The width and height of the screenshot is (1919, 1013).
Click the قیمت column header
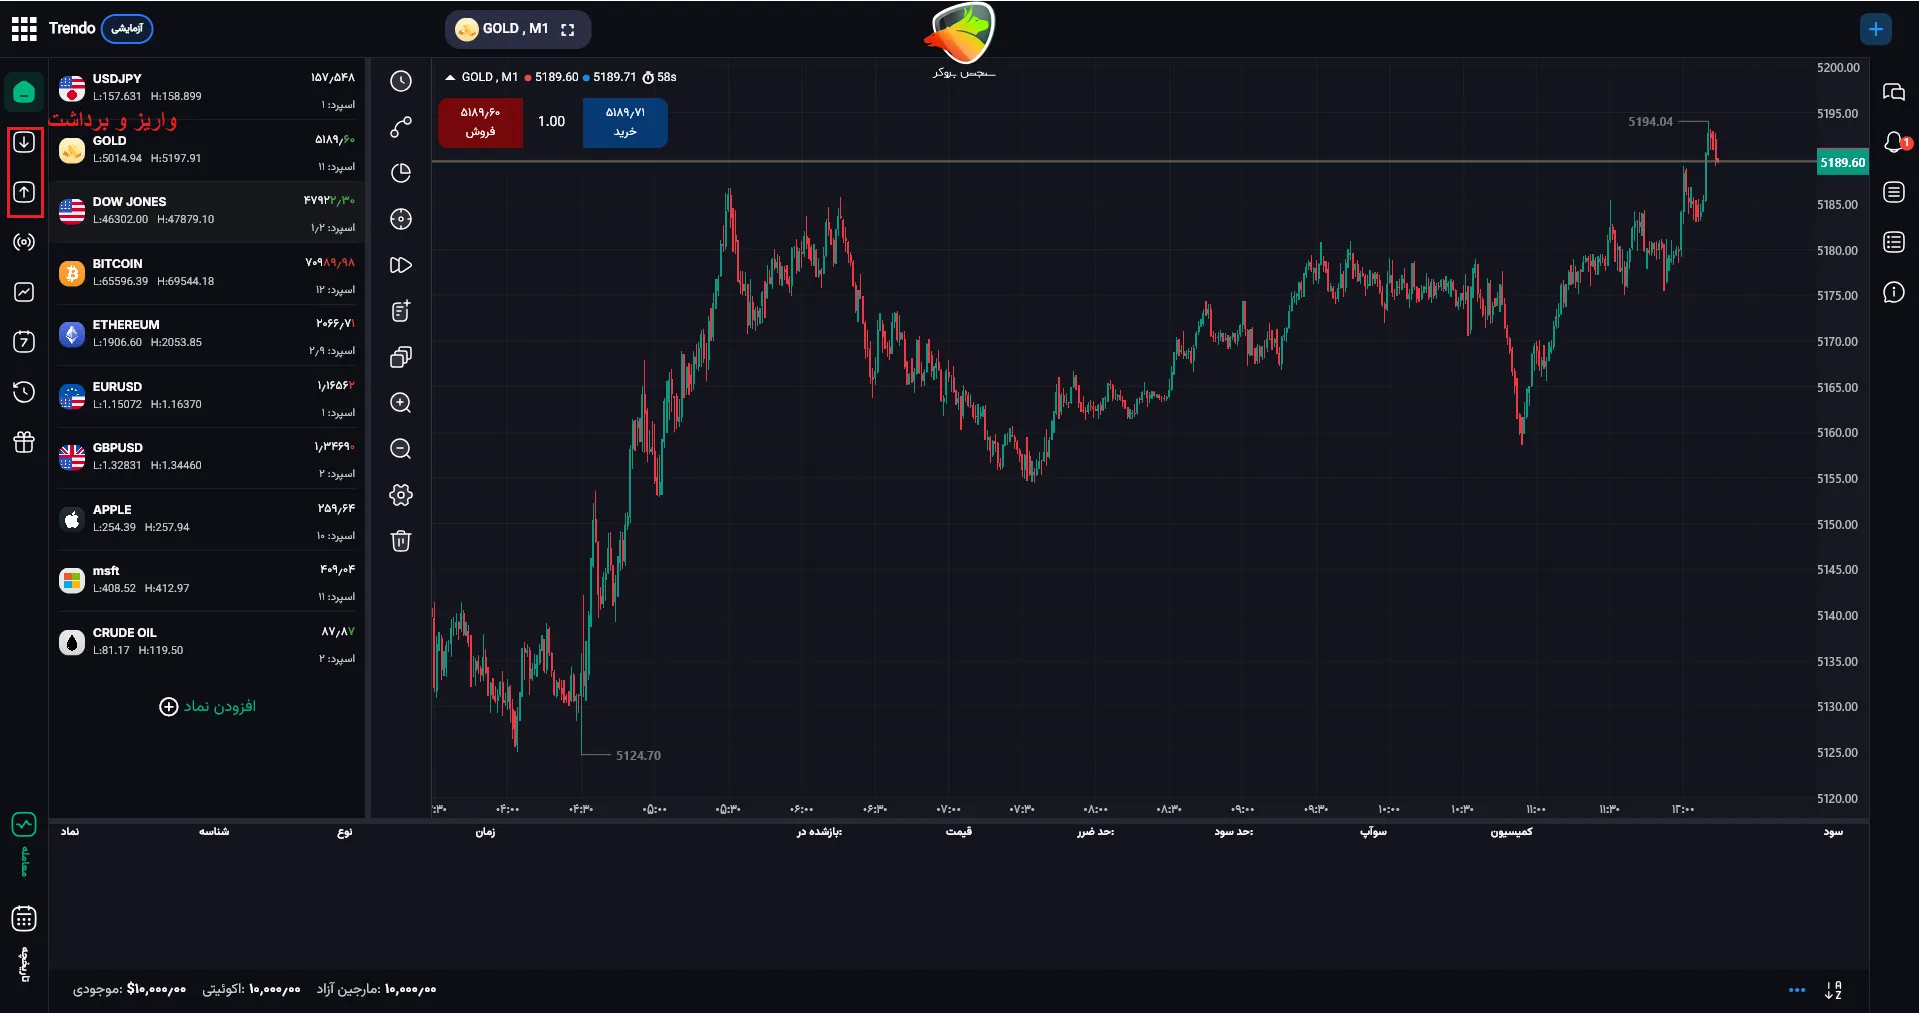(x=959, y=832)
